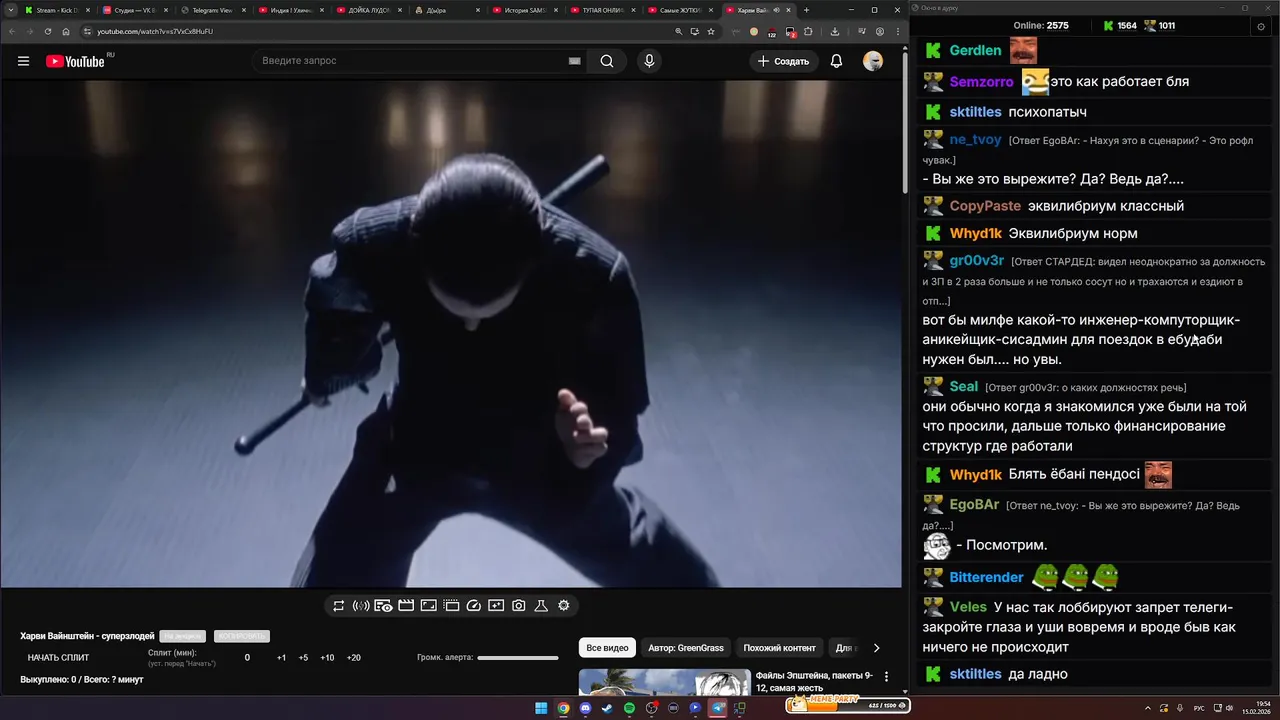1280x720 pixels.
Task: Open YouTube notifications bell
Action: tap(836, 61)
